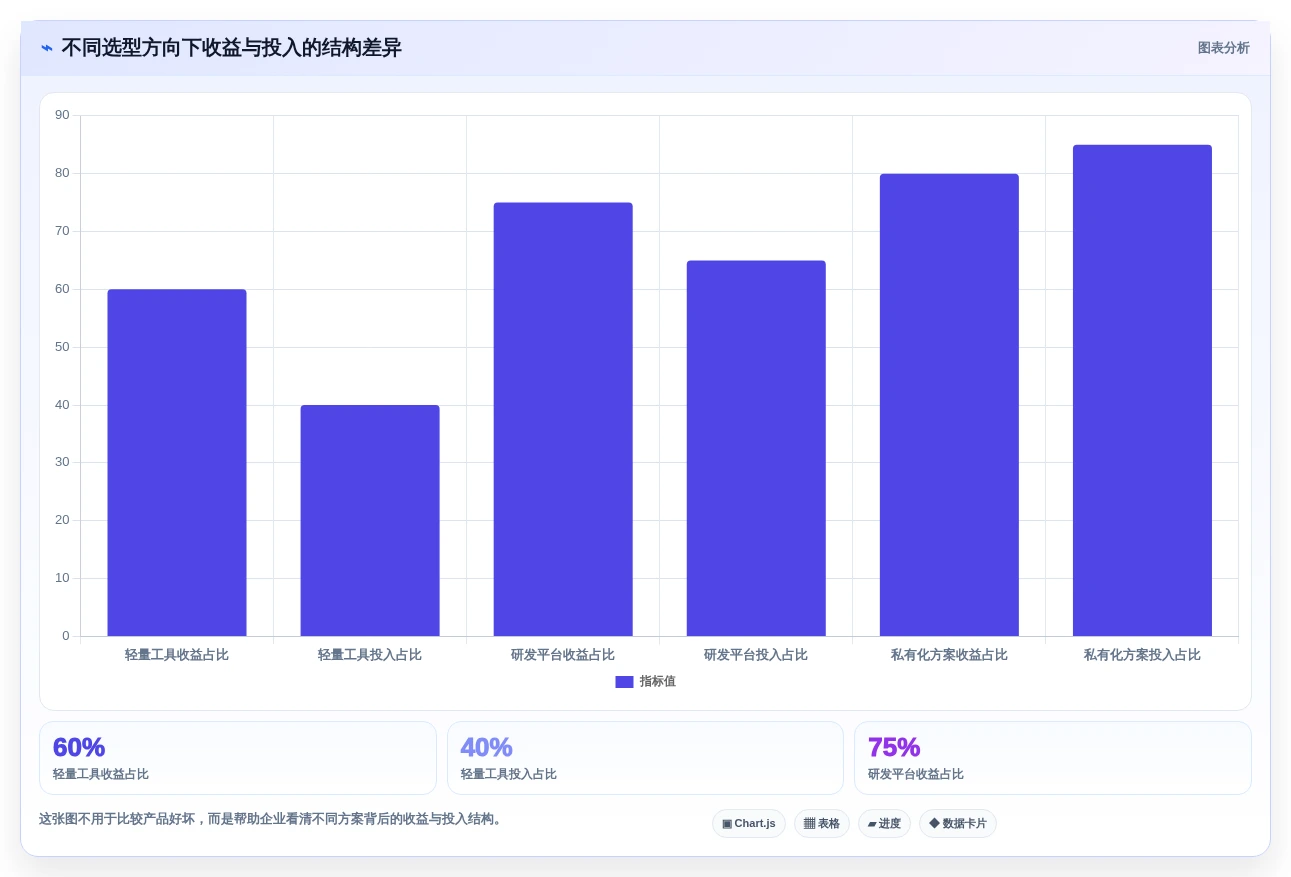Open the 40% 轻量工具投入占比 data card
This screenshot has height=877, width=1291.
645,758
